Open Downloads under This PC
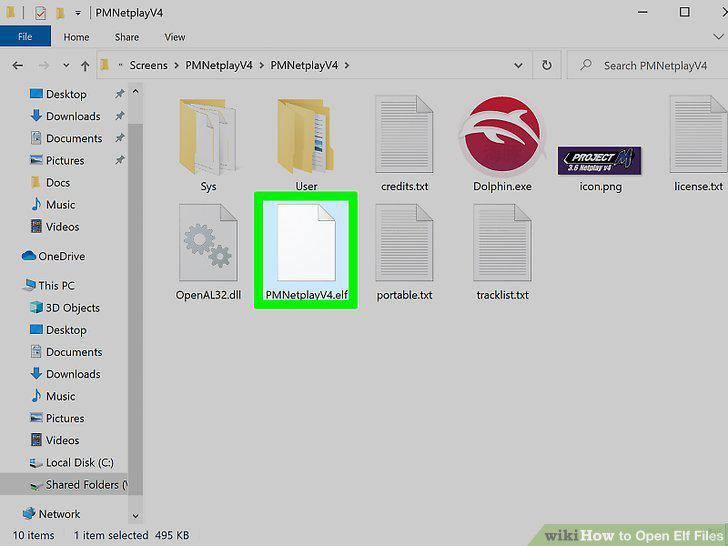This screenshot has width=728, height=546. tap(73, 374)
